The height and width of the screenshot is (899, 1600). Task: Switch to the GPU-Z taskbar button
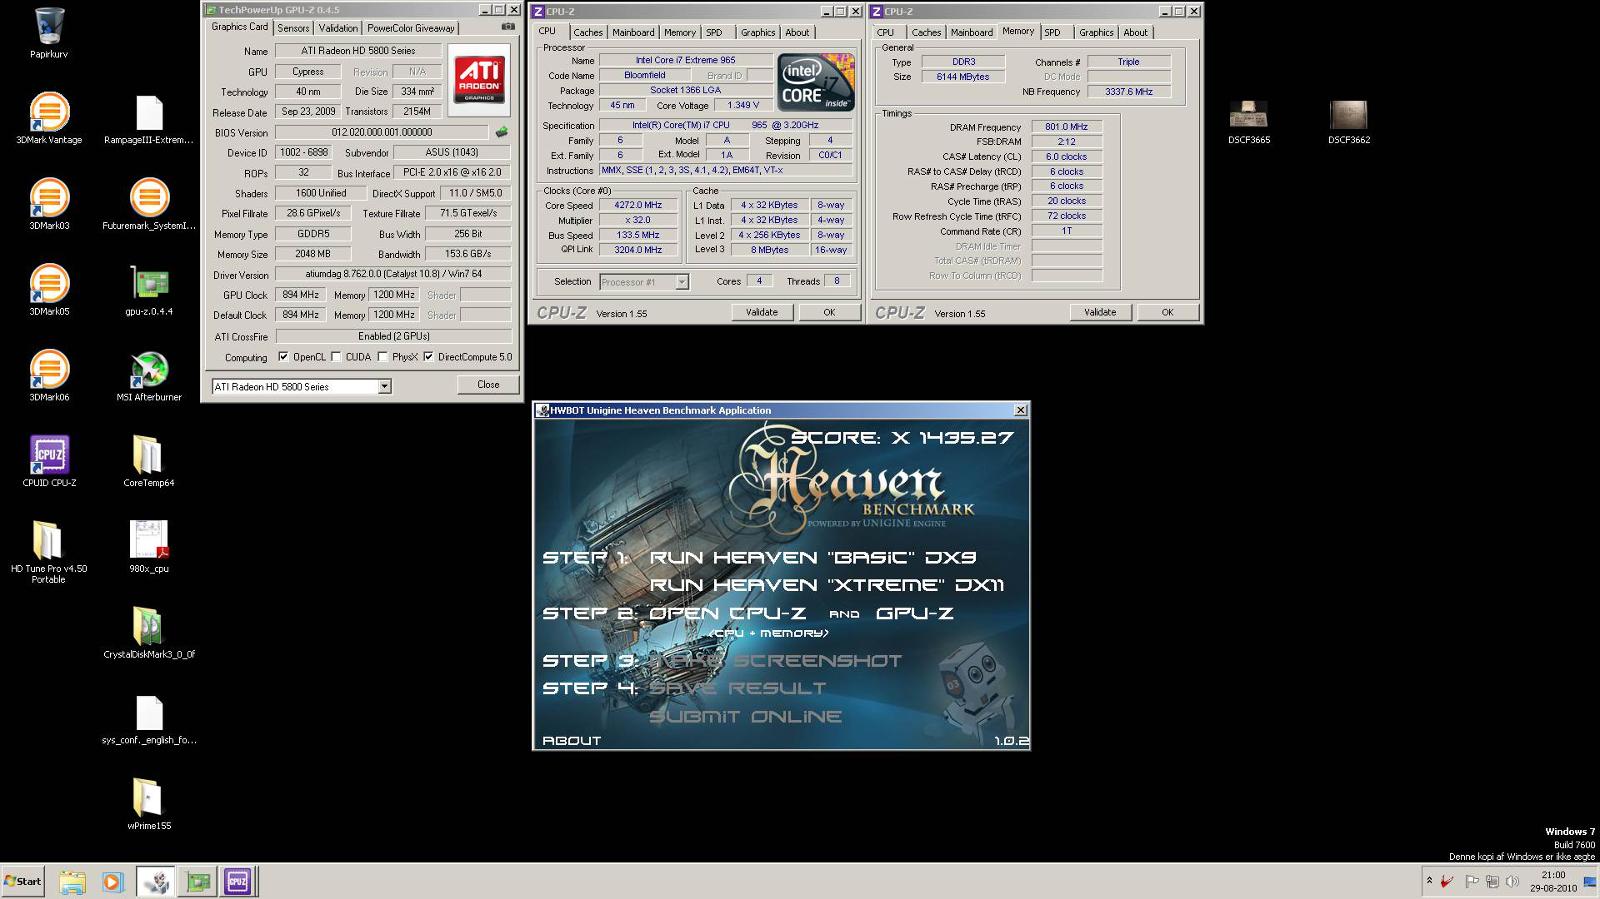[x=198, y=881]
